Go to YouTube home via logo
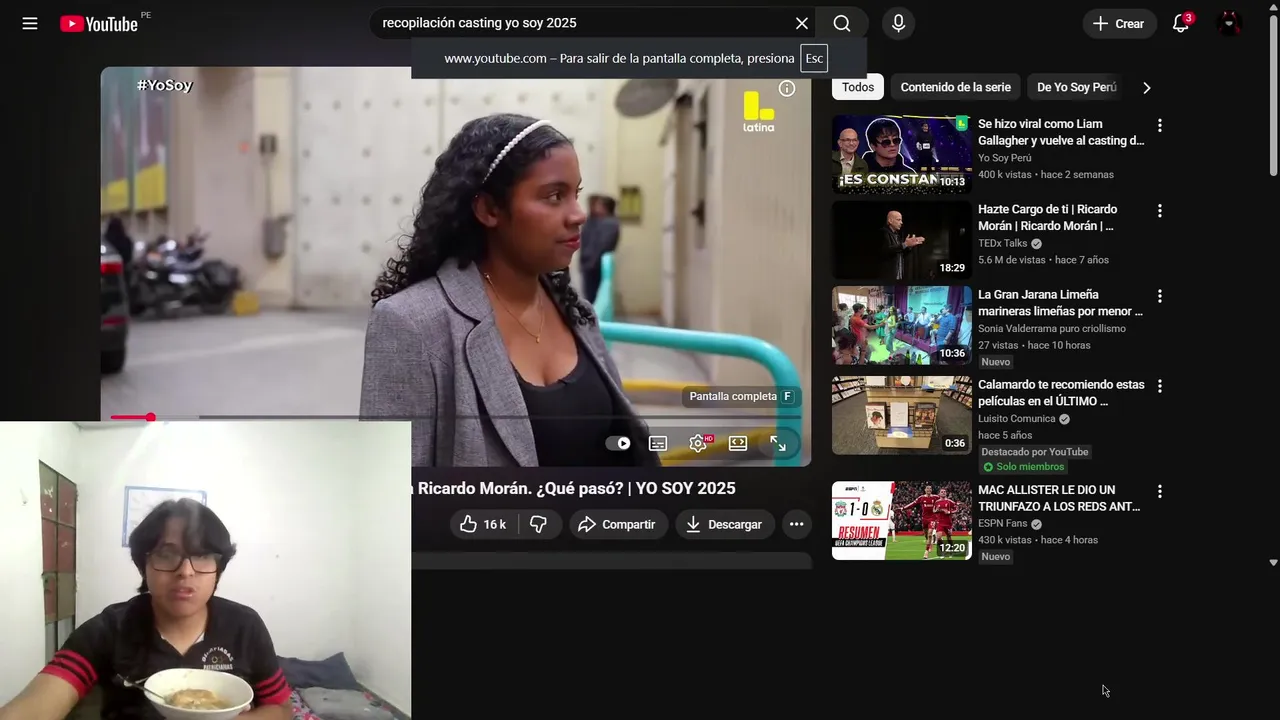1280x720 pixels. coord(98,23)
